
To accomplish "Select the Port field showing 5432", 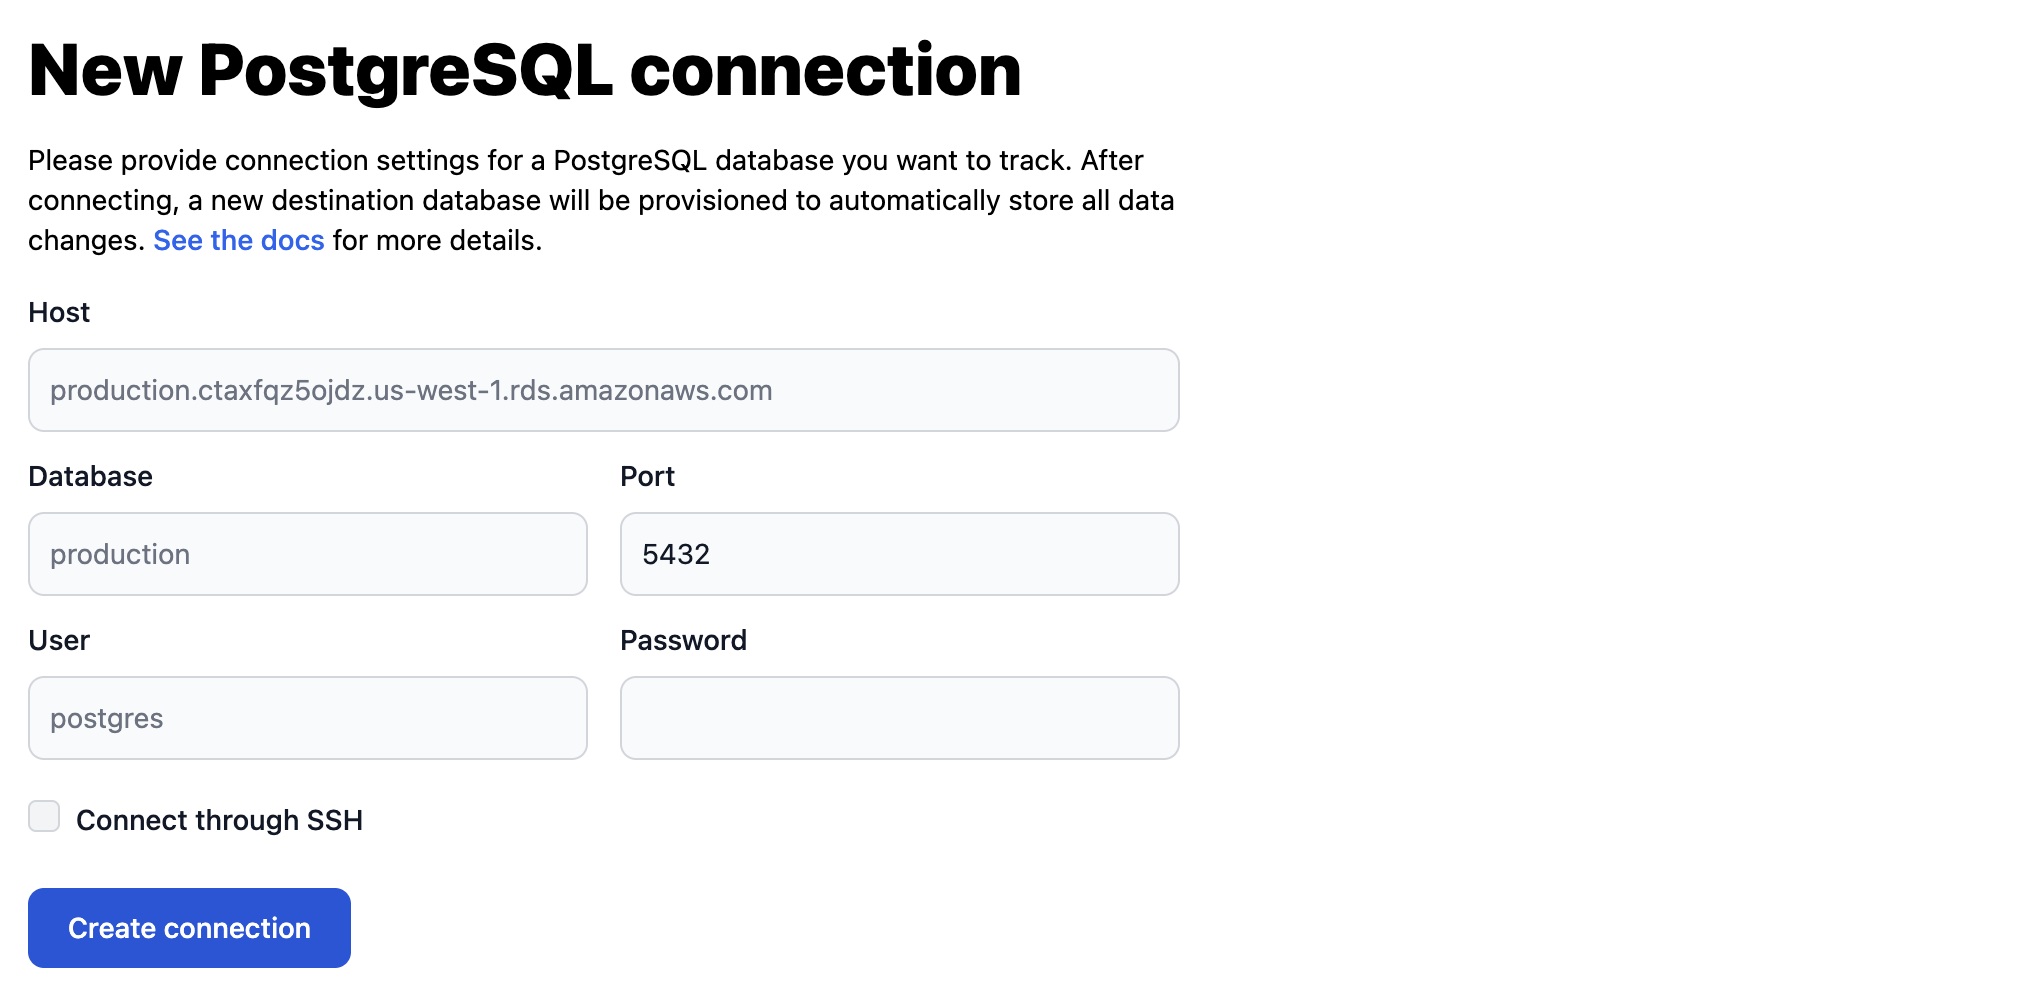I will coord(899,554).
